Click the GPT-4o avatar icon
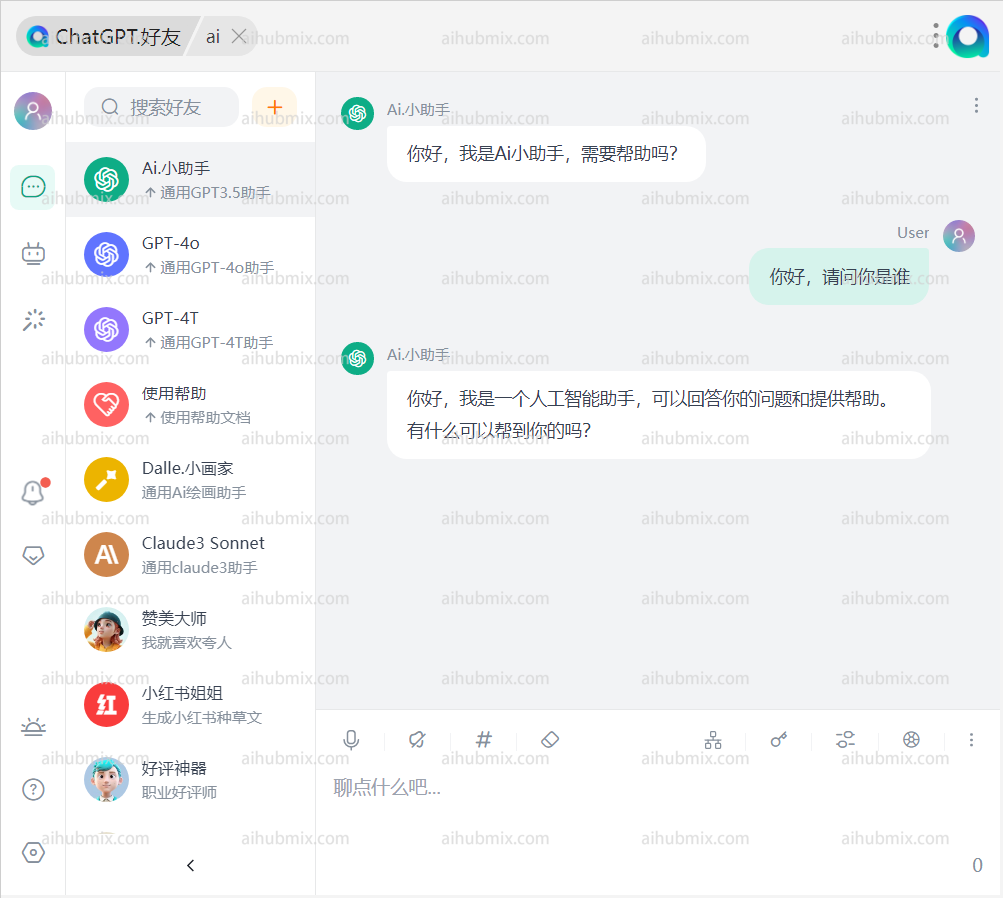Screen dimensions: 1003x898 click(x=106, y=255)
